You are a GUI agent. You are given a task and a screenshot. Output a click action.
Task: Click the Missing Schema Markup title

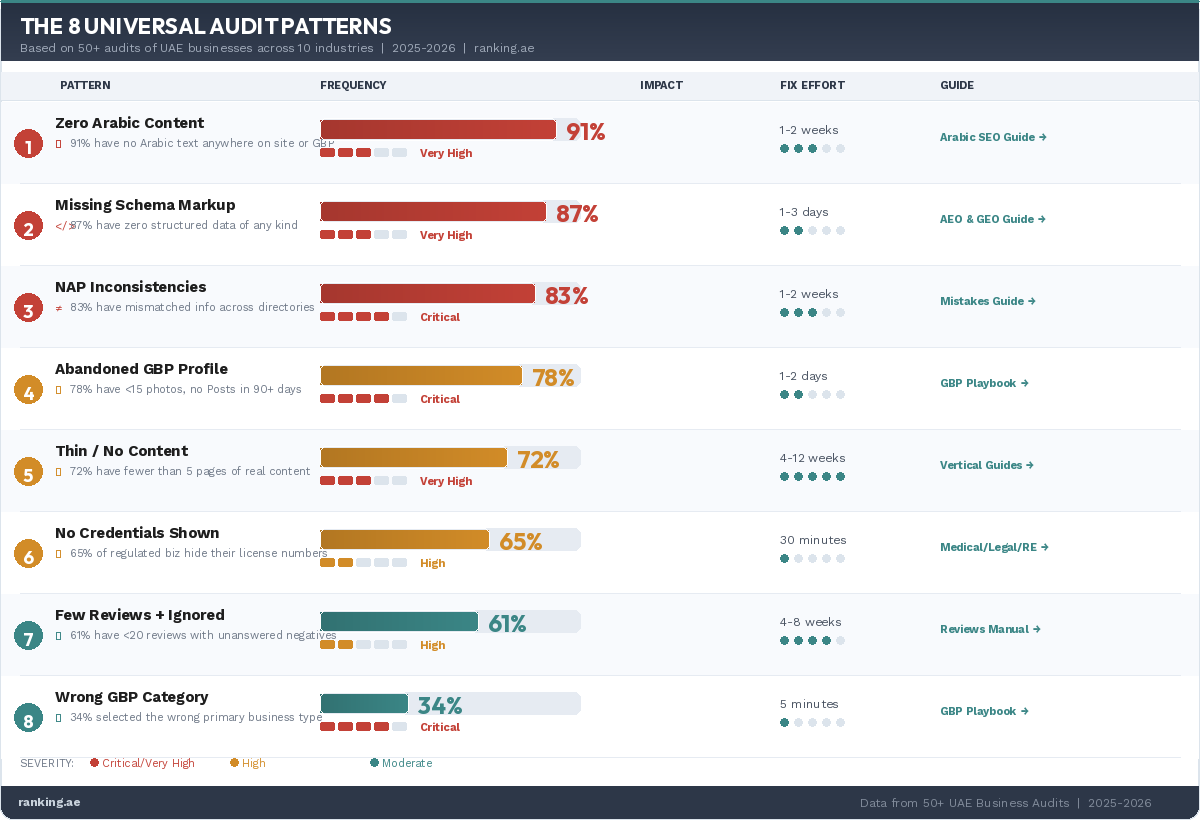[145, 205]
